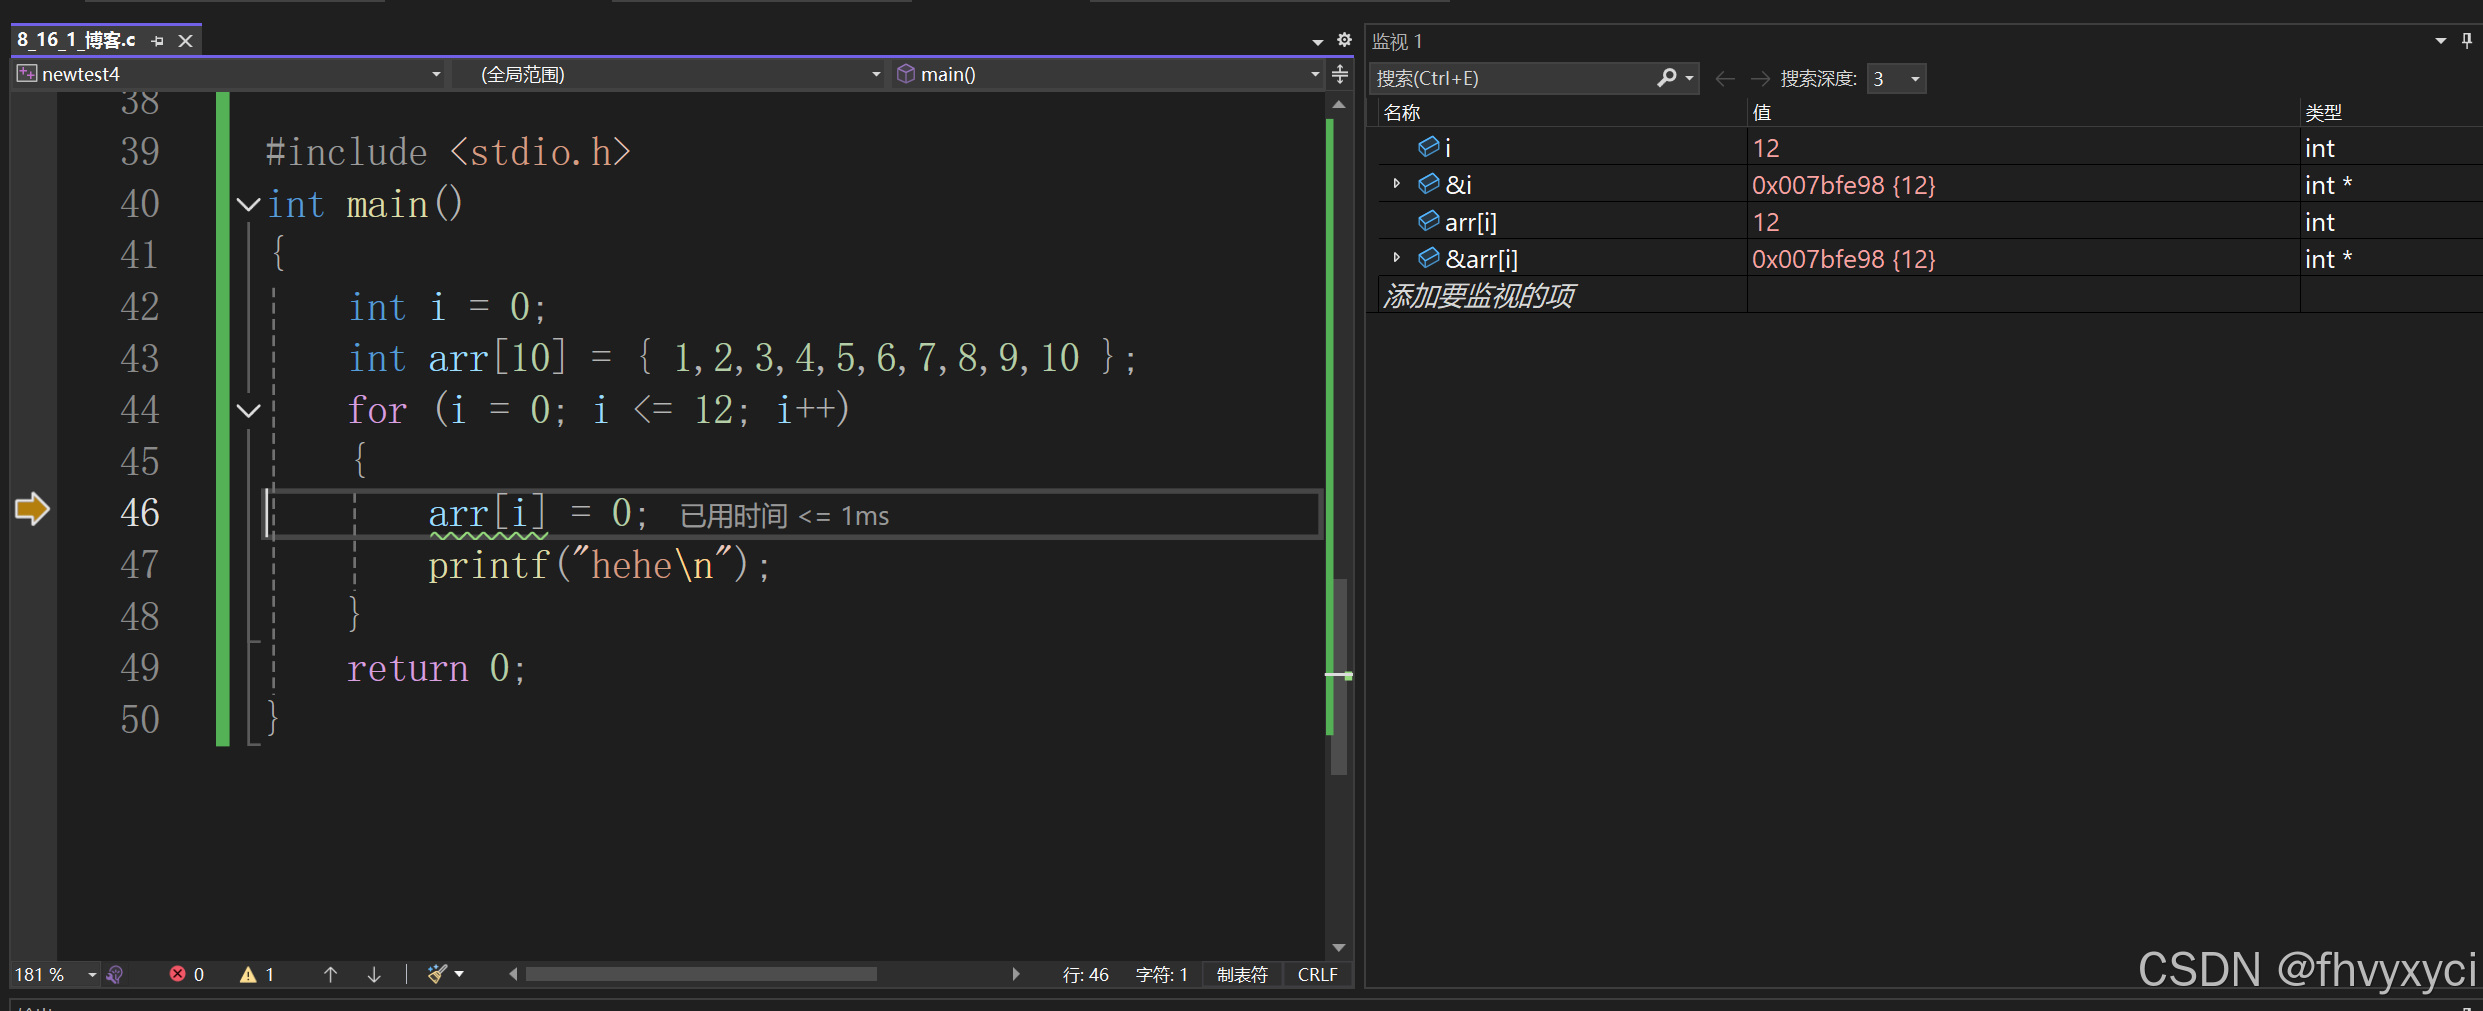Click the next search result arrow
The height and width of the screenshot is (1011, 2483).
[1761, 78]
